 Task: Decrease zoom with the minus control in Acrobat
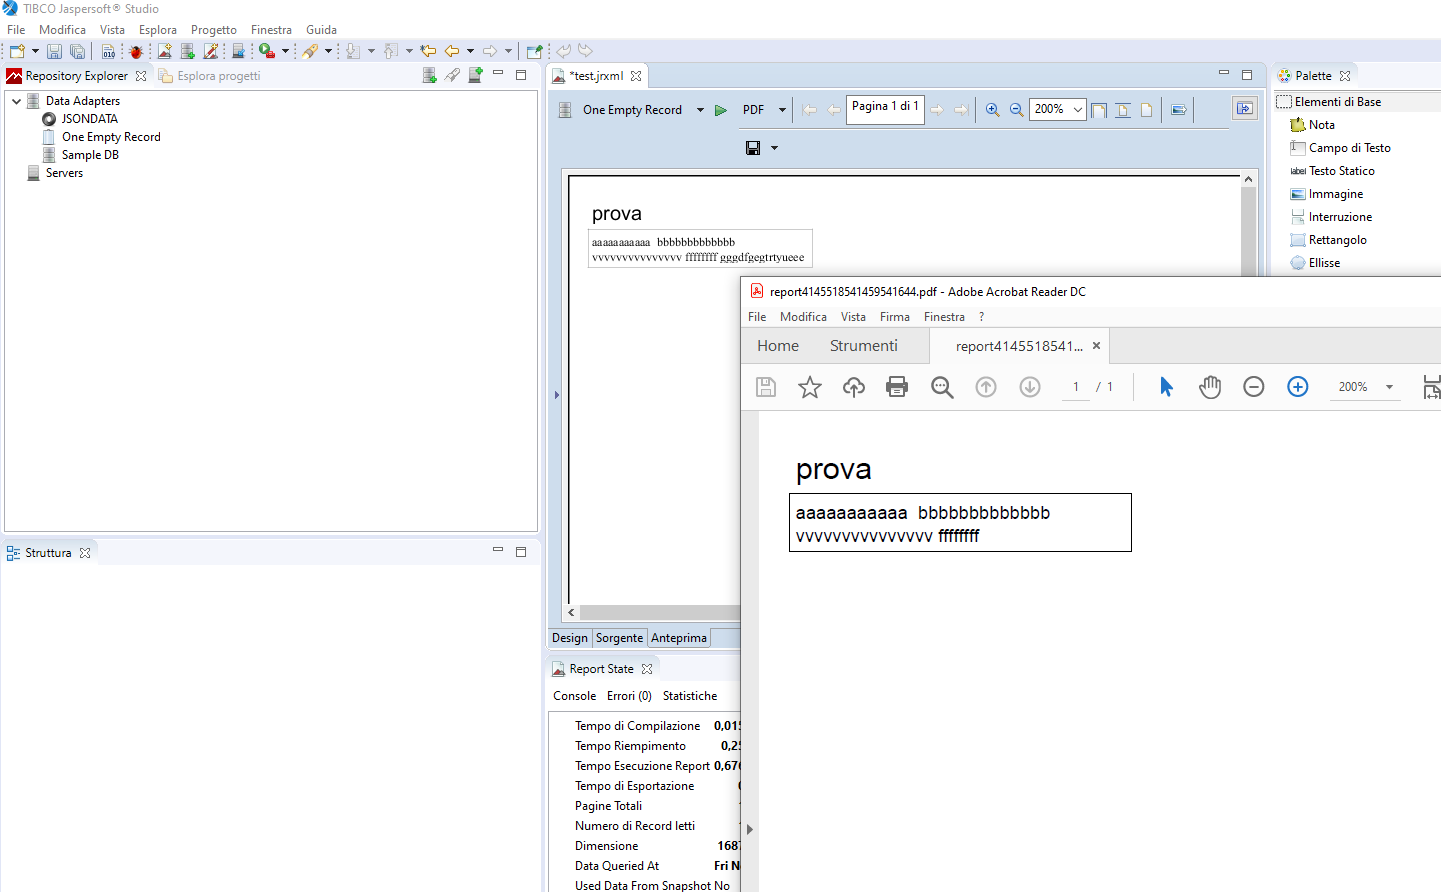(1253, 387)
